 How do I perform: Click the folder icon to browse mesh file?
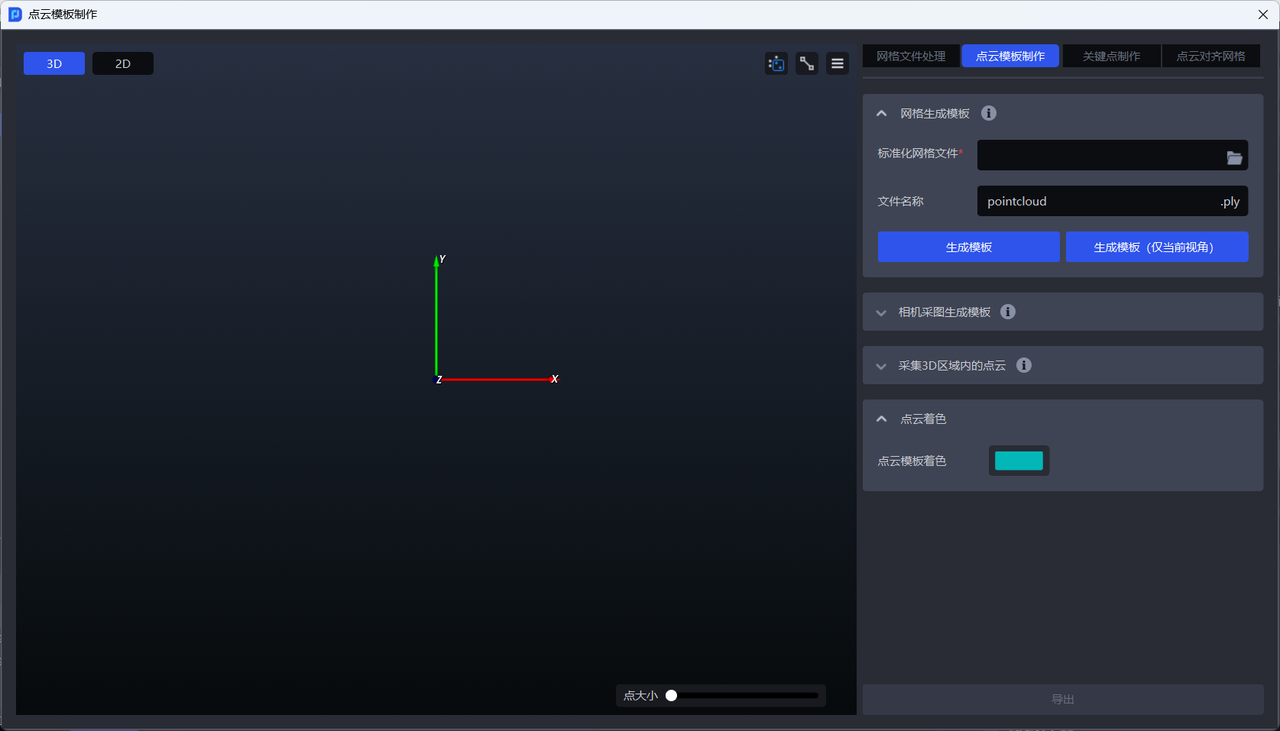tap(1234, 157)
